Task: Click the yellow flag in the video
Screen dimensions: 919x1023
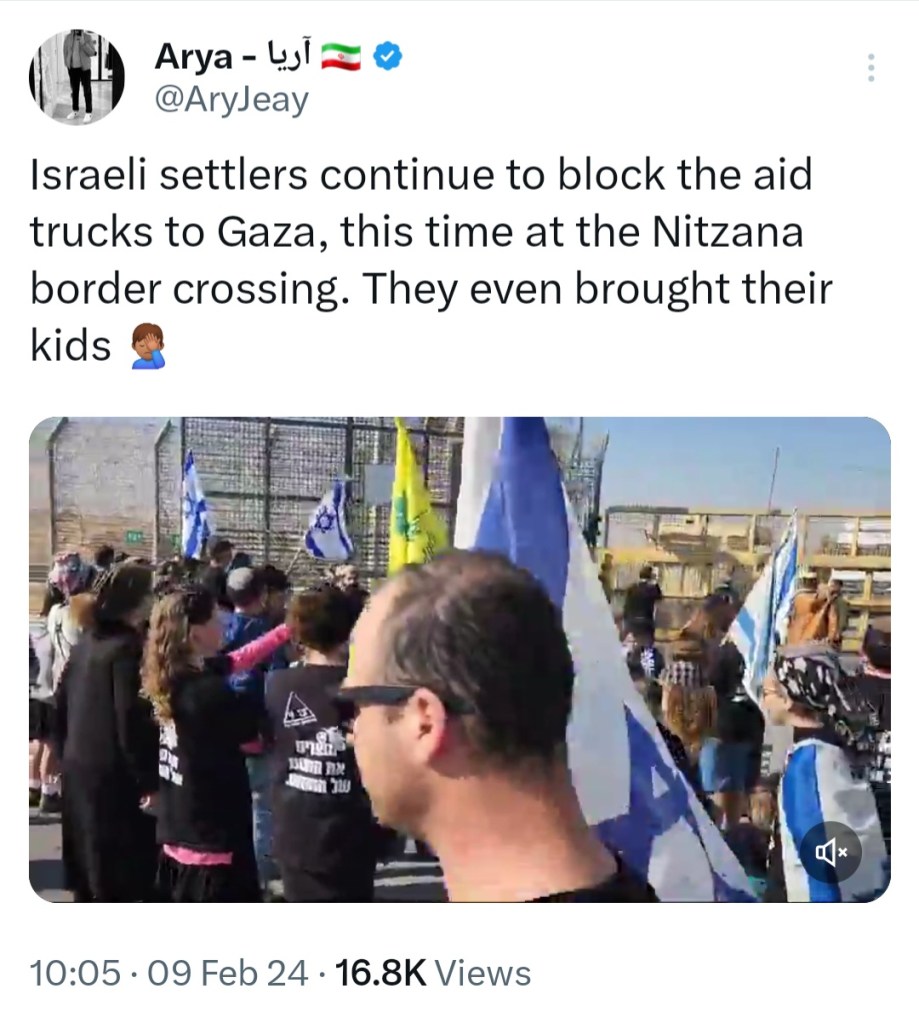Action: [x=415, y=502]
